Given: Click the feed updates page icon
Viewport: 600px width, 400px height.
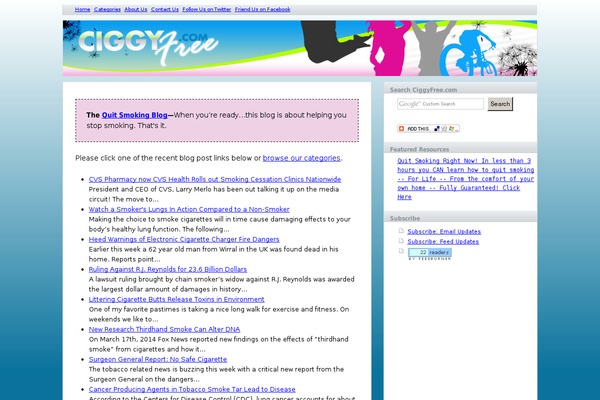Looking at the screenshot, I should pos(401,241).
